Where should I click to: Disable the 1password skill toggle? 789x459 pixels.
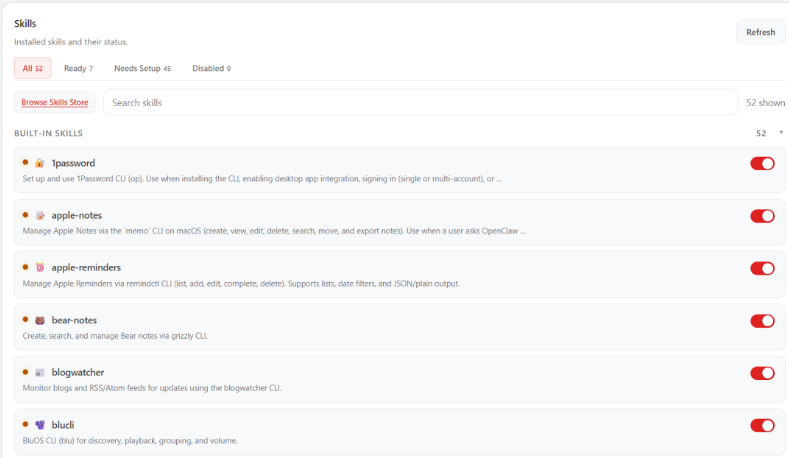coord(762,164)
